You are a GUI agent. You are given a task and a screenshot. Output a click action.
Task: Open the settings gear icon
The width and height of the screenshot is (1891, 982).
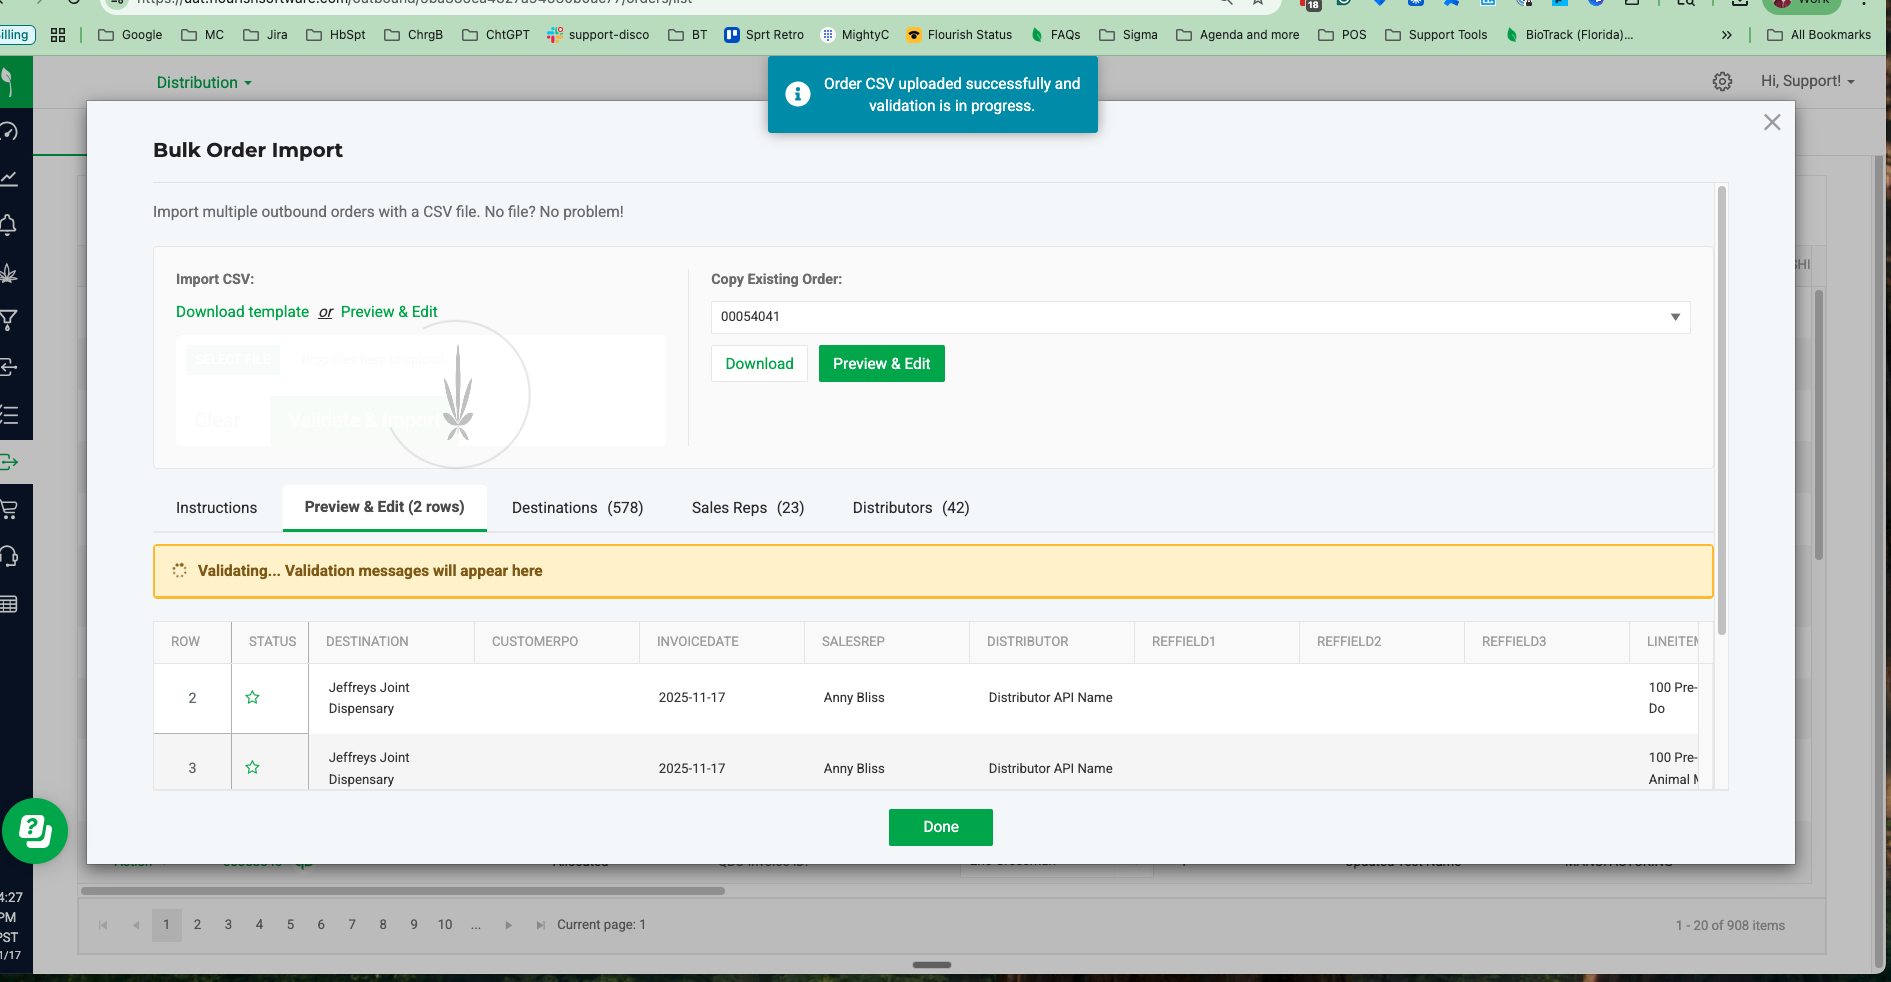pyautogui.click(x=1722, y=82)
